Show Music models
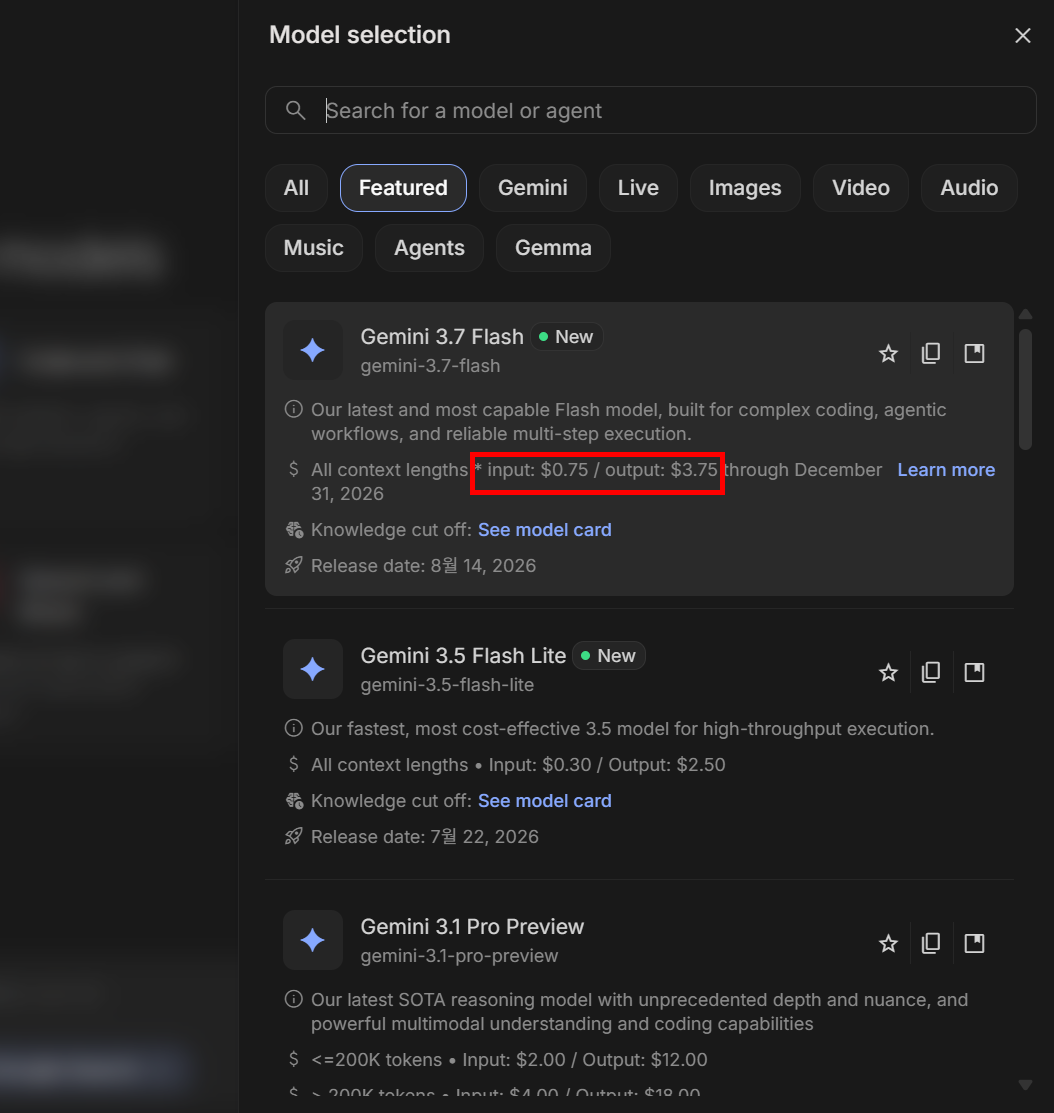The image size is (1054, 1113). click(314, 248)
